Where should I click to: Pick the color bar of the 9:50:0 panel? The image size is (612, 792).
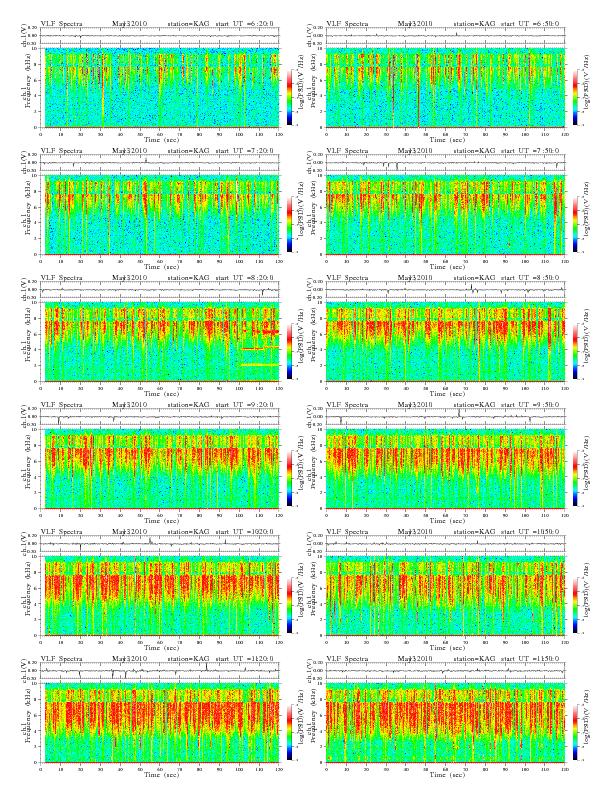tap(576, 478)
